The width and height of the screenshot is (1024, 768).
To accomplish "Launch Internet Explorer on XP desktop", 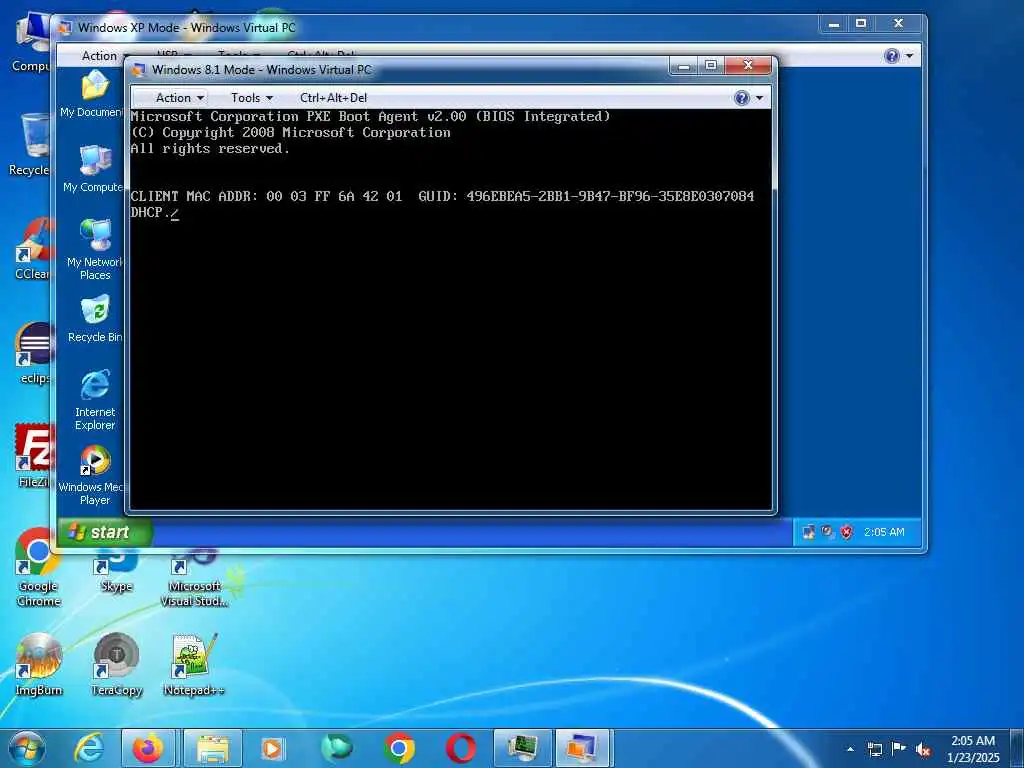I will tap(95, 400).
